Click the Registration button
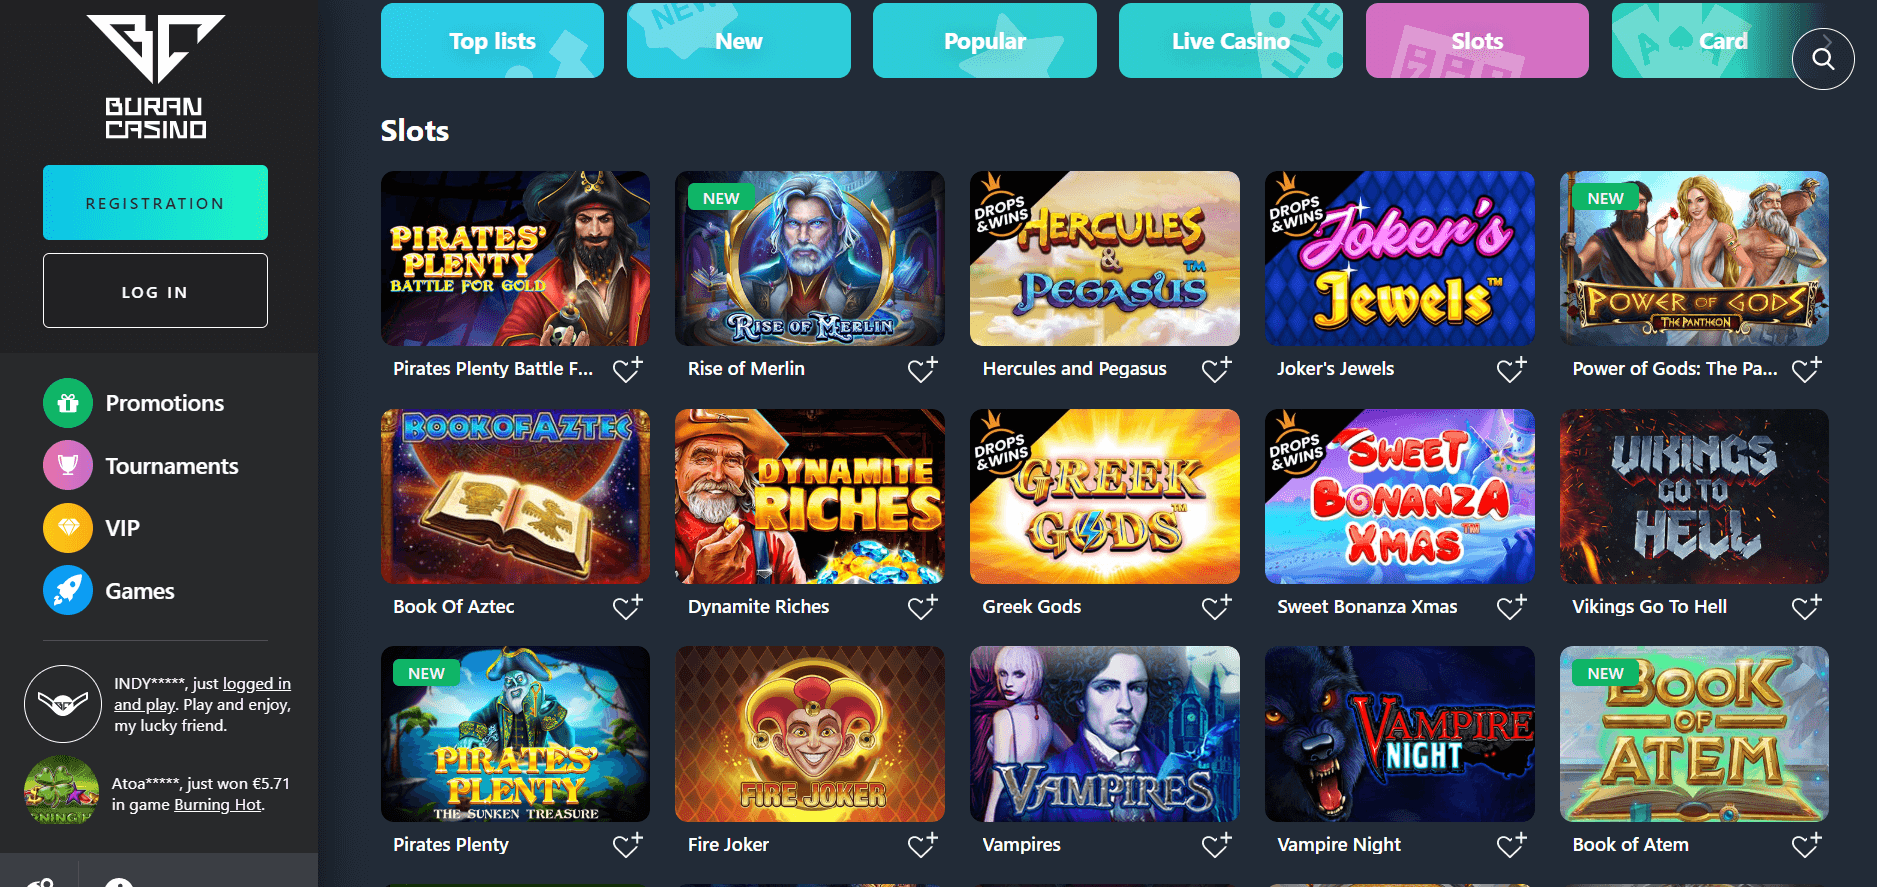This screenshot has height=887, width=1877. tap(155, 203)
